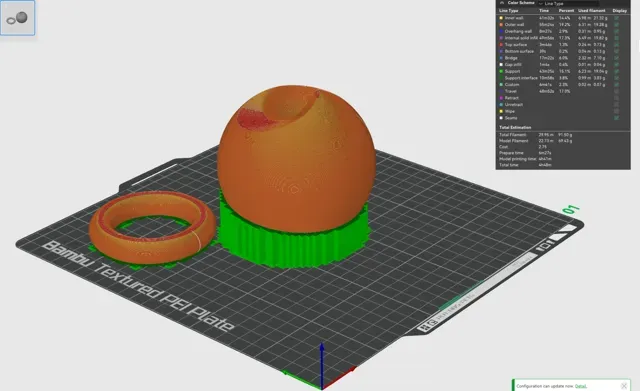
Task: Click the white Seams color swatch
Action: point(501,118)
